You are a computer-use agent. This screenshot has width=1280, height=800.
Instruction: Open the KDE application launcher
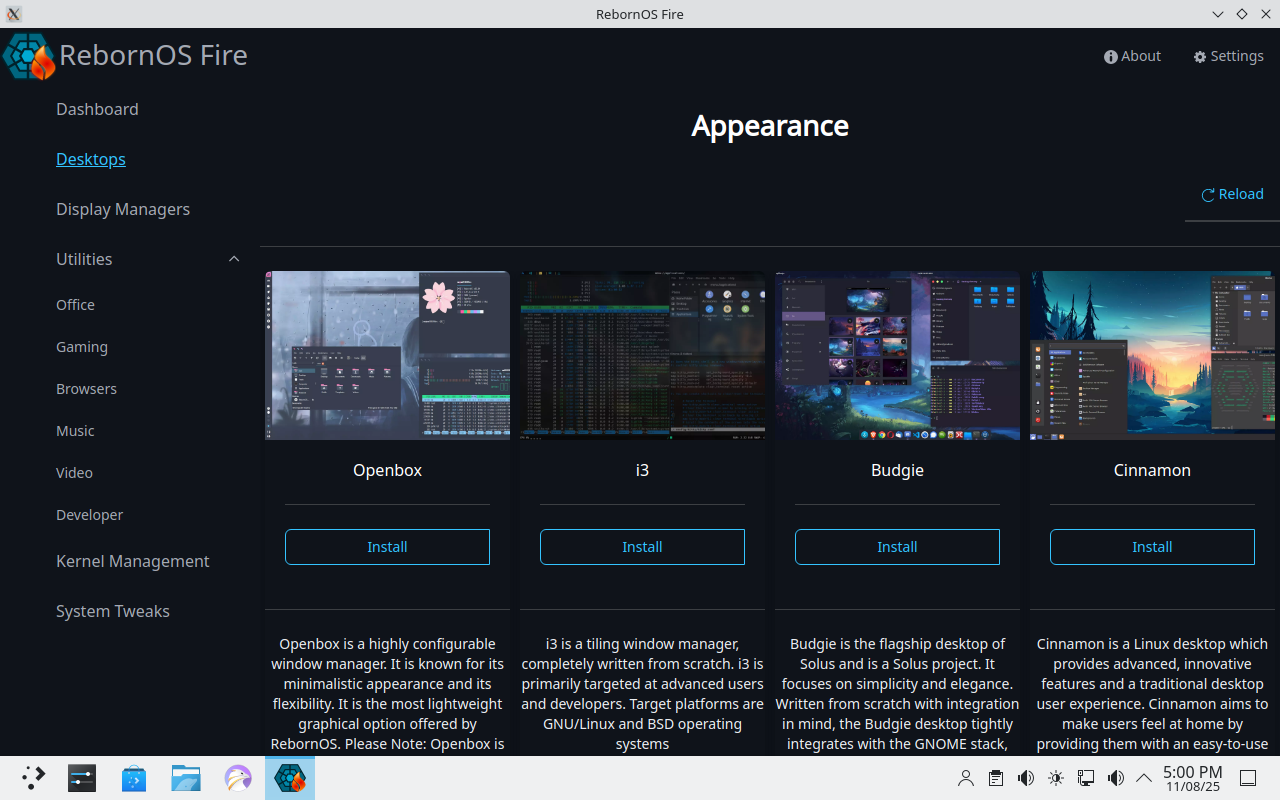pos(34,778)
